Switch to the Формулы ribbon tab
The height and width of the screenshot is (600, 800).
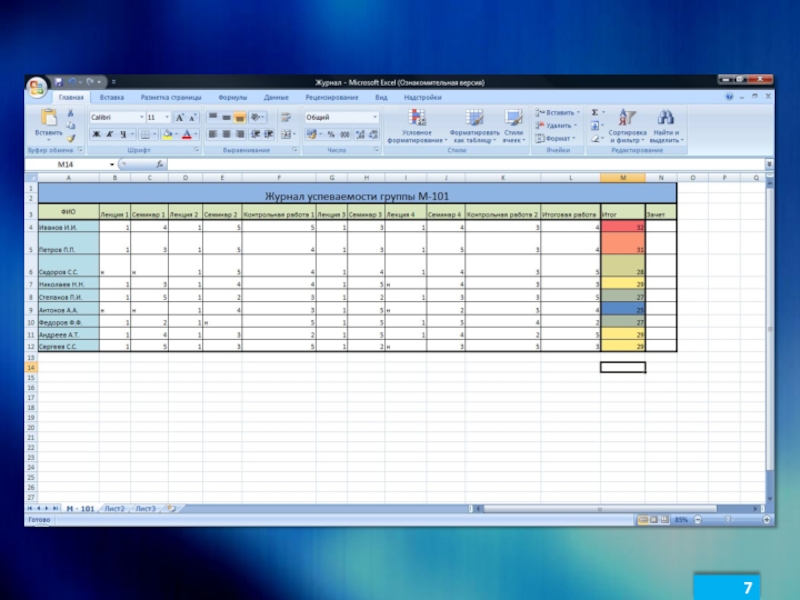coord(232,98)
